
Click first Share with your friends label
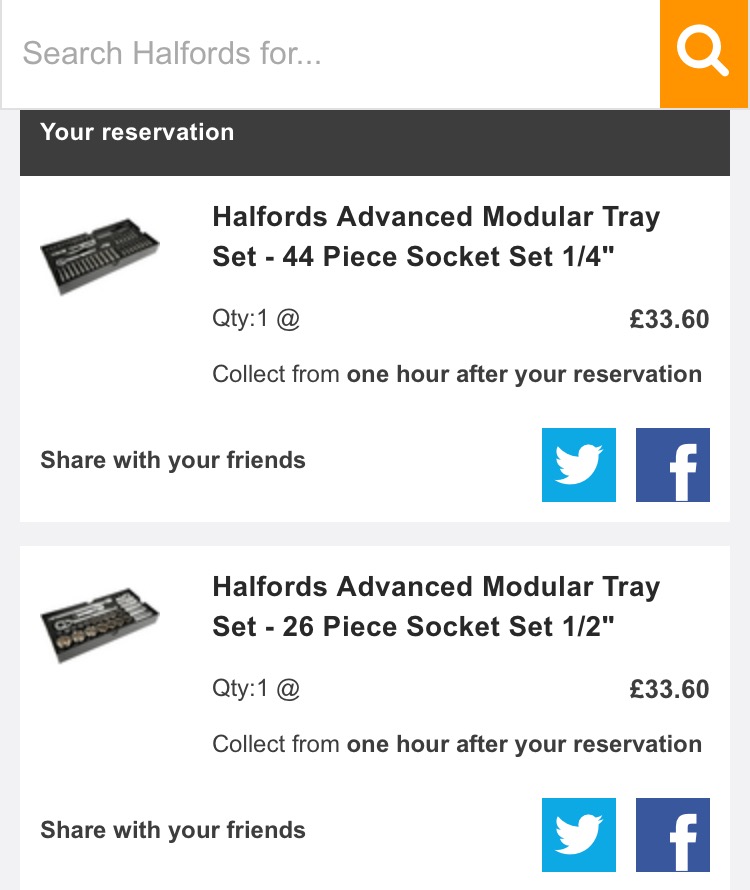point(173,460)
